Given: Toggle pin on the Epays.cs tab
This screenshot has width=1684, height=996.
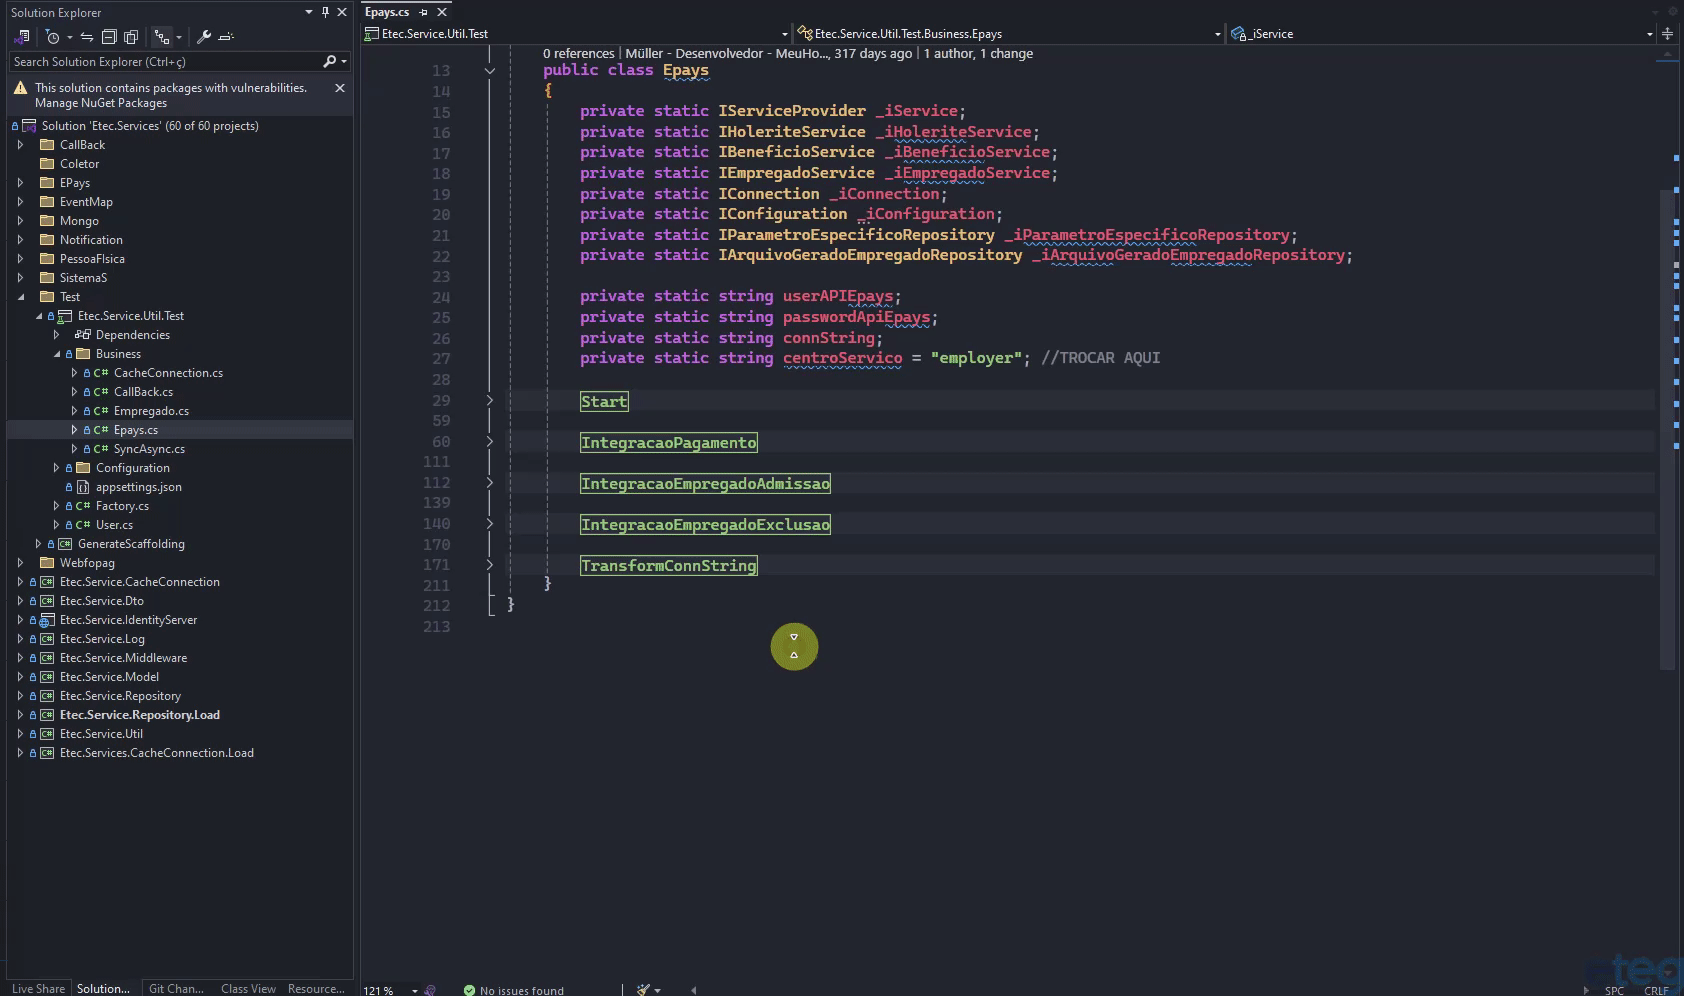Looking at the screenshot, I should click(424, 12).
